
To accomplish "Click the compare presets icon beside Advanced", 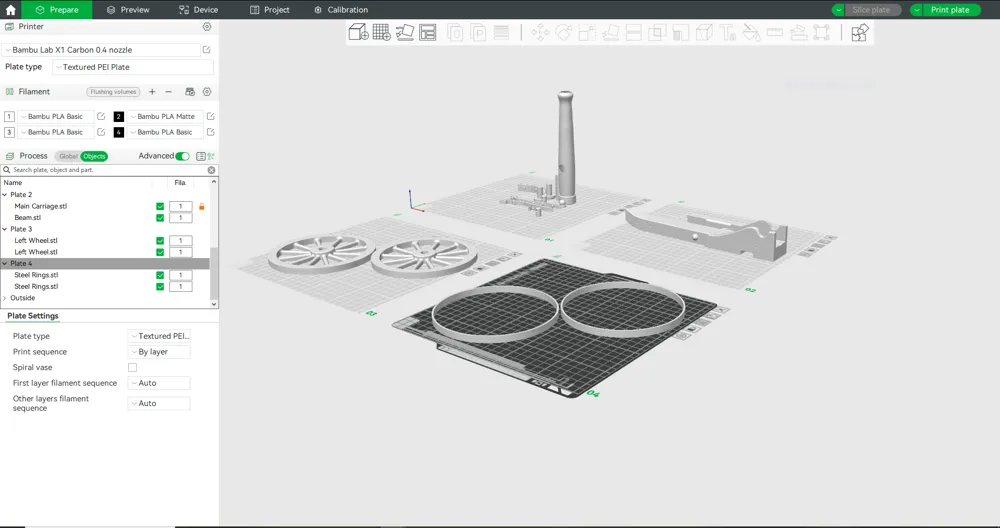I will point(210,156).
